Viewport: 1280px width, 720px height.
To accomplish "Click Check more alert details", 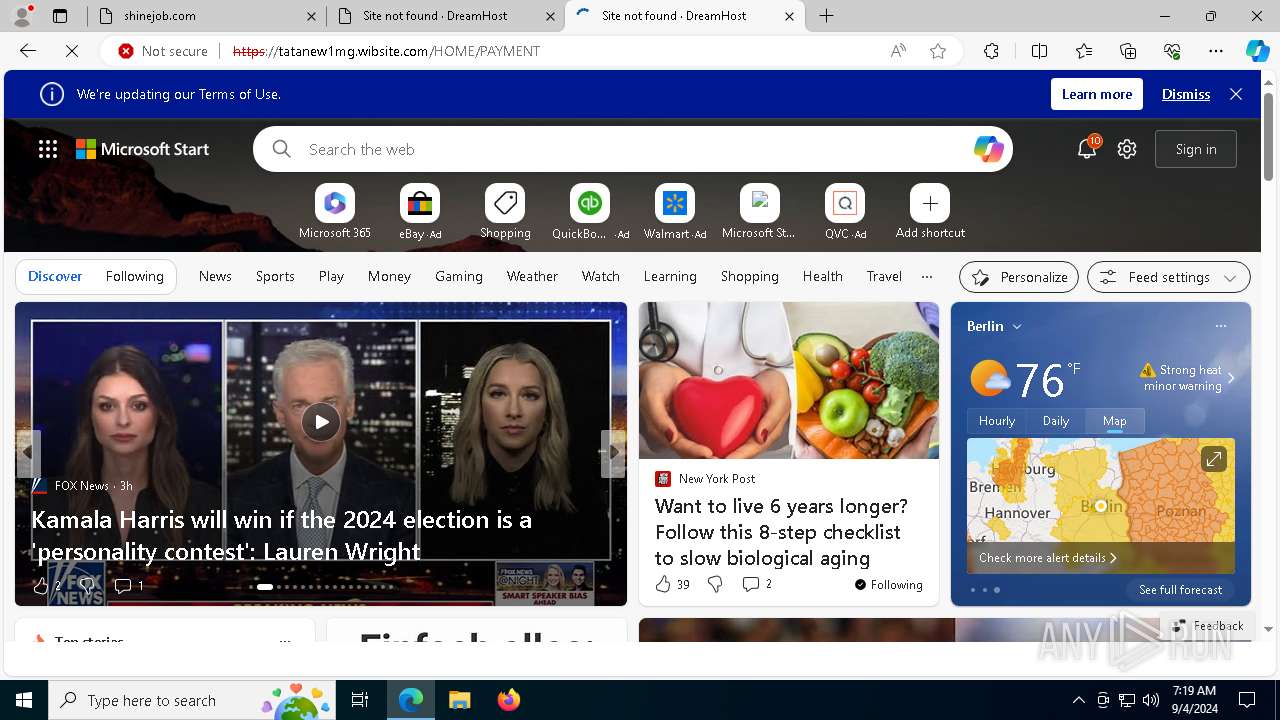I will 1048,558.
